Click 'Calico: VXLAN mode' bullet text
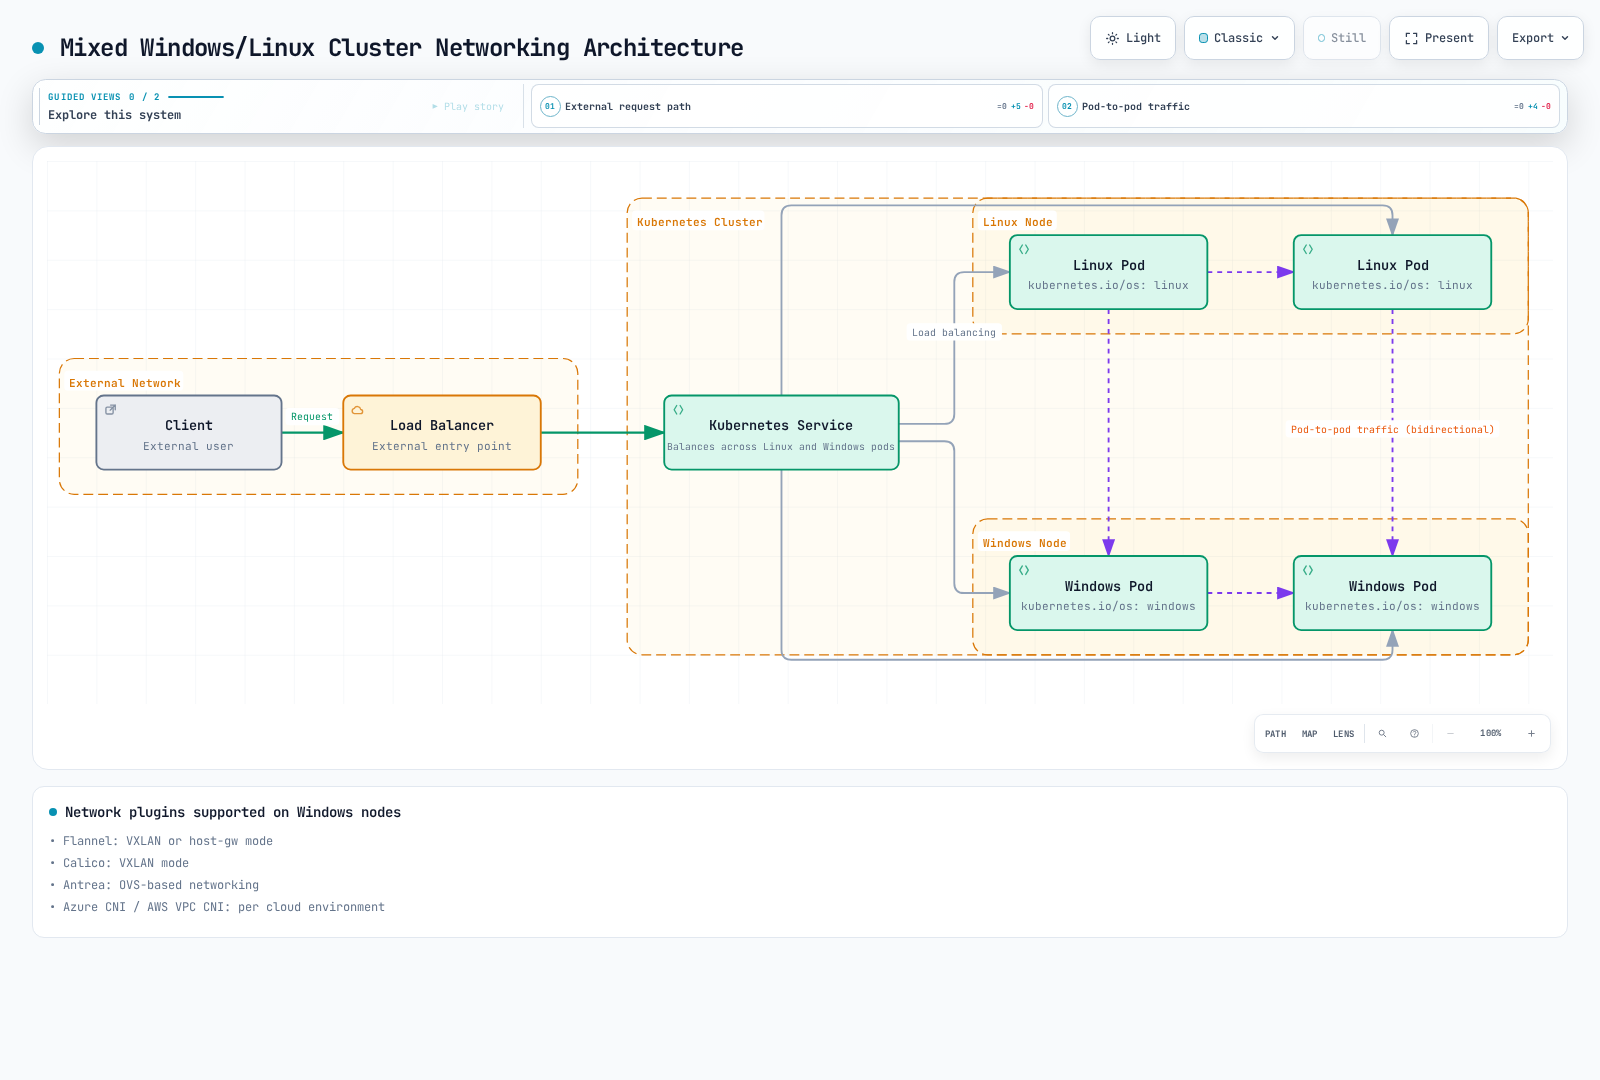1600x1080 pixels. pos(126,863)
